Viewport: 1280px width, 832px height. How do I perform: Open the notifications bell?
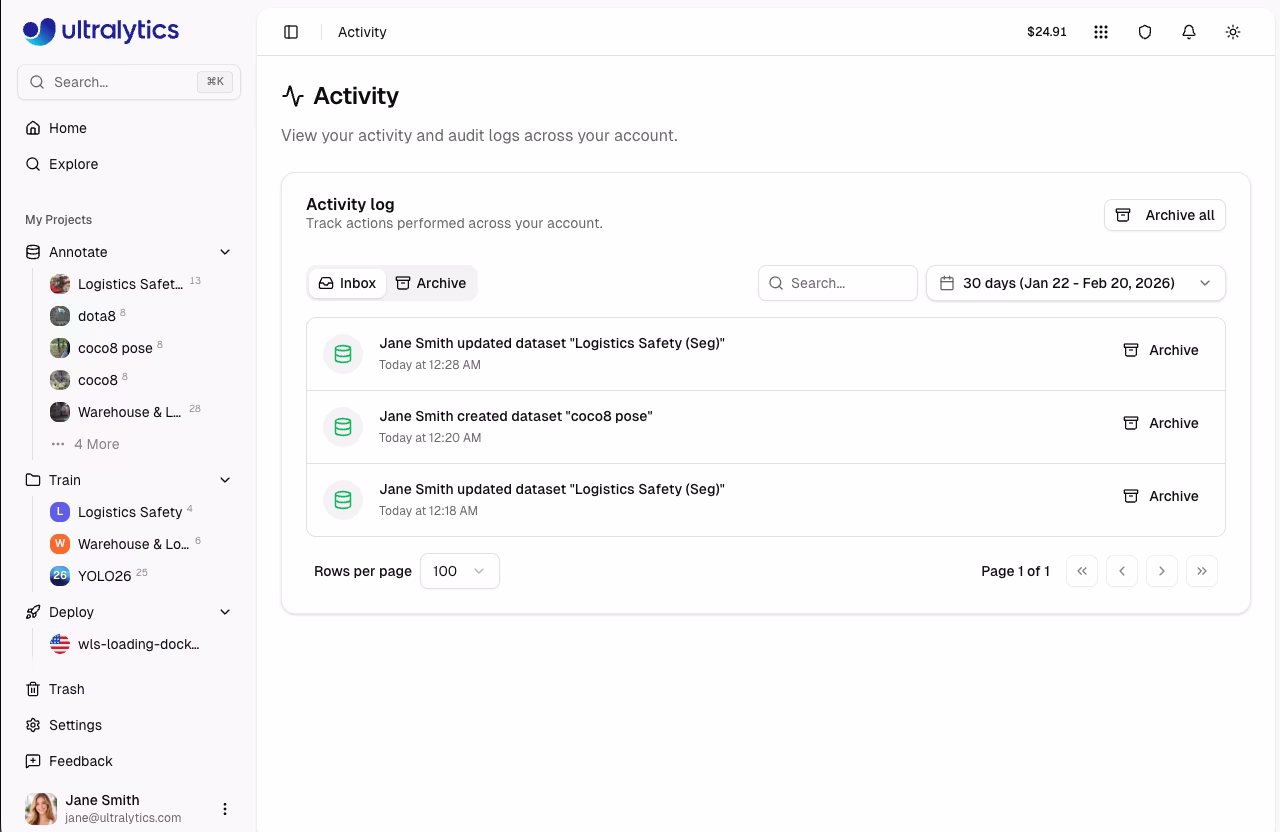(x=1189, y=32)
